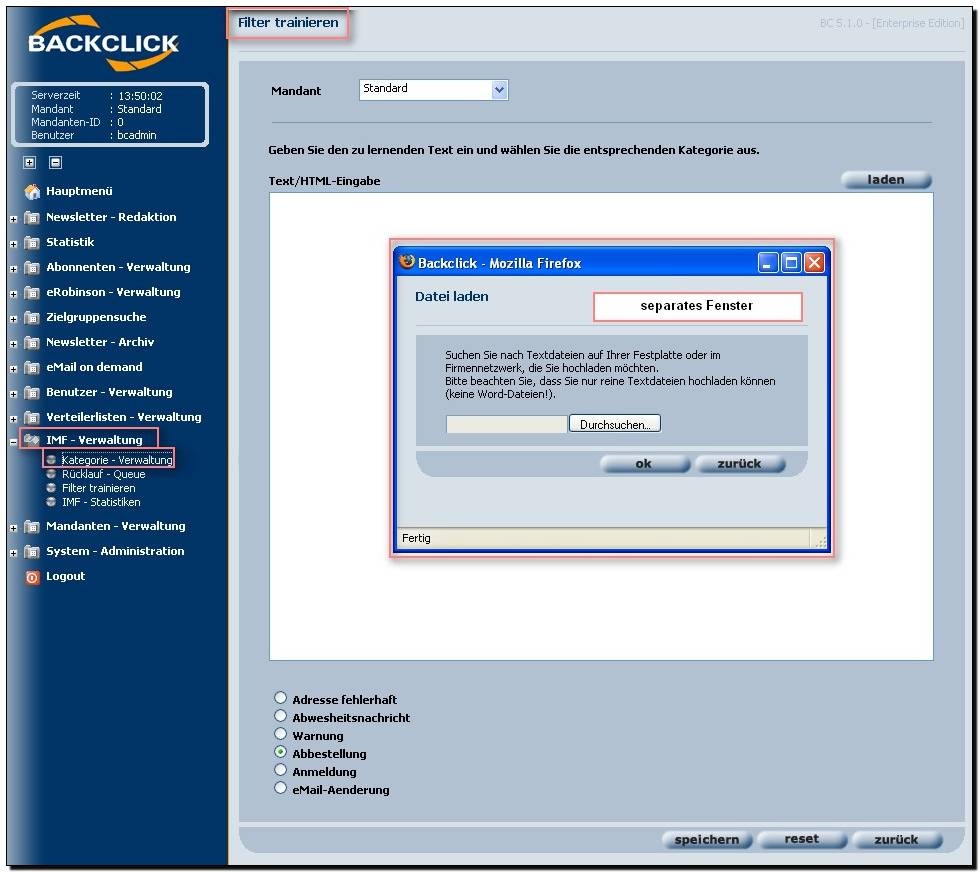Image resolution: width=980 pixels, height=873 pixels.
Task: Select the Adresse fehlerhaft radio button
Action: pyautogui.click(x=281, y=699)
